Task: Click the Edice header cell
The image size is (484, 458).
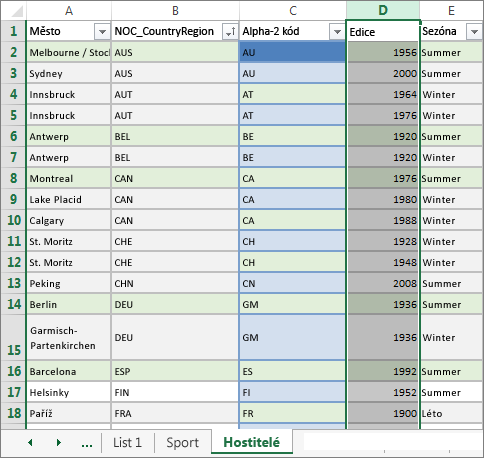Action: [383, 32]
